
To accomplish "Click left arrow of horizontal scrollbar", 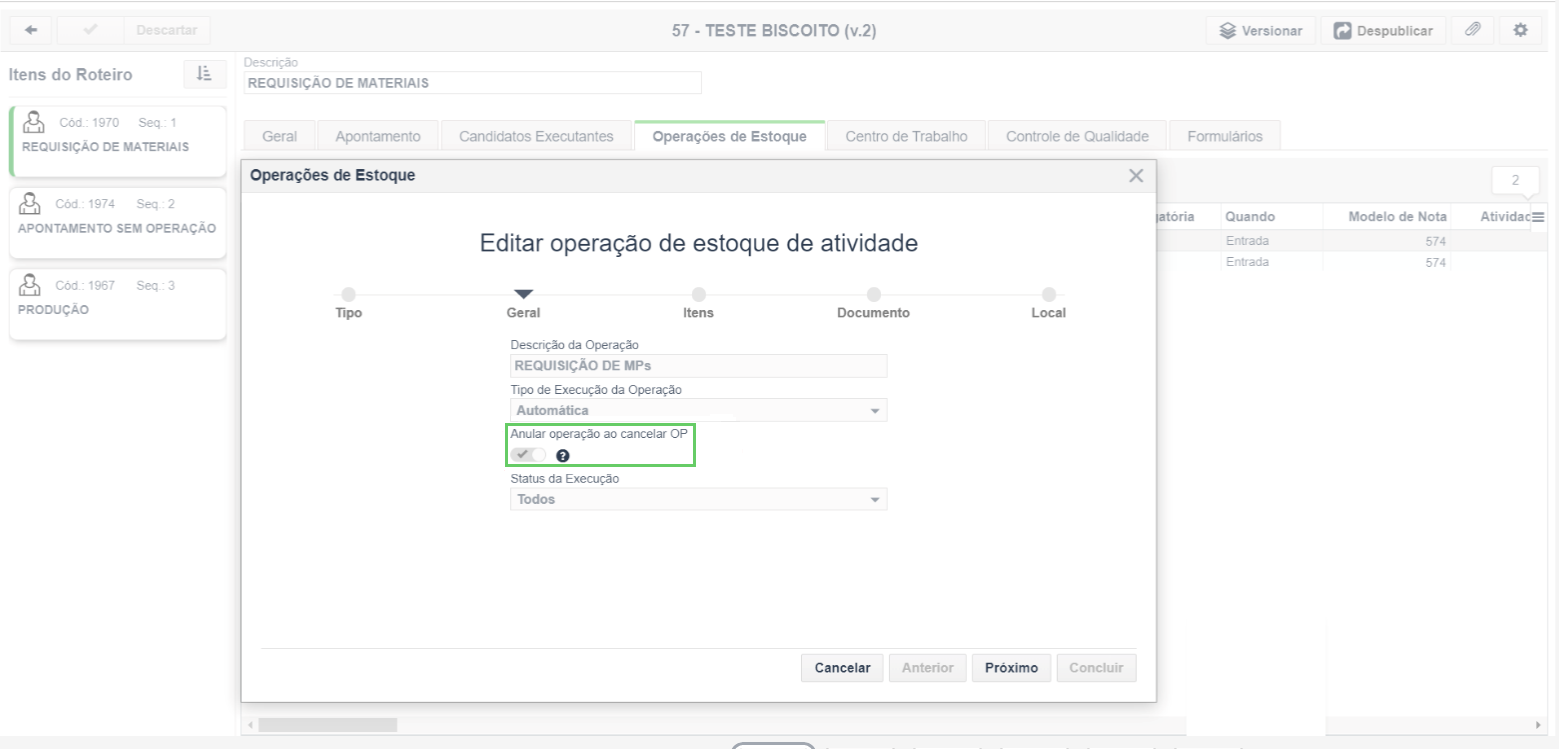I will (250, 724).
